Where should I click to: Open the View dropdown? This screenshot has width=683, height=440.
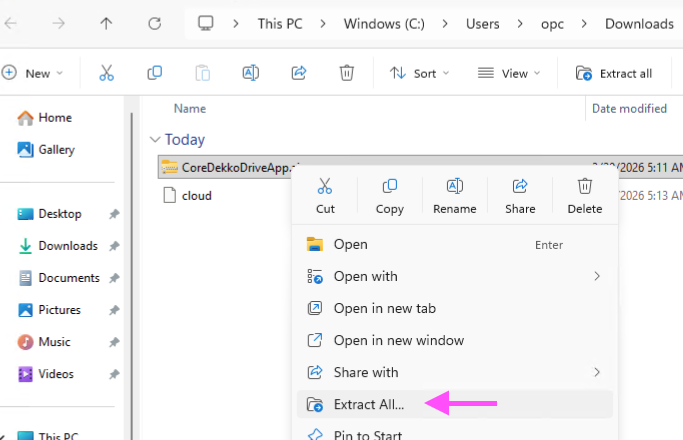coord(509,73)
